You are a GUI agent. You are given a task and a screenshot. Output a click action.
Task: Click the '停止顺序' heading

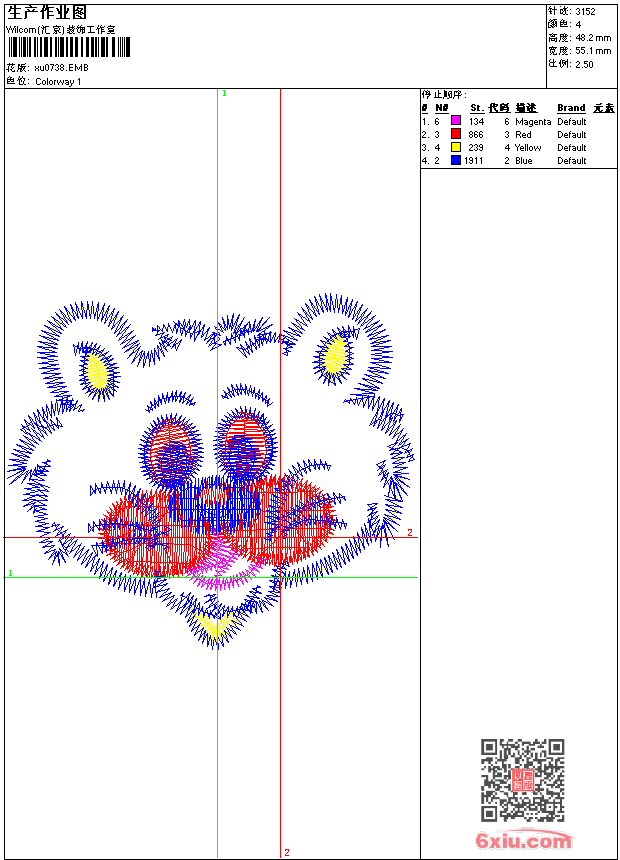tap(444, 95)
